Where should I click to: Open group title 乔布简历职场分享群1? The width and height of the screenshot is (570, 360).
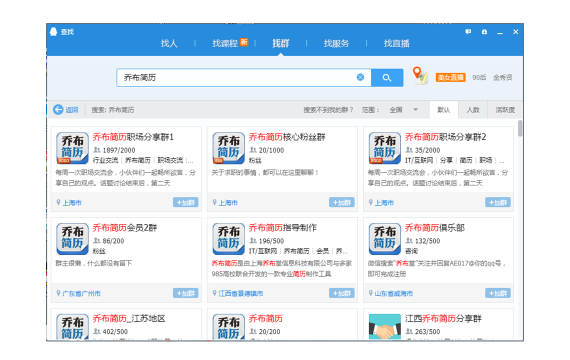pyautogui.click(x=133, y=137)
